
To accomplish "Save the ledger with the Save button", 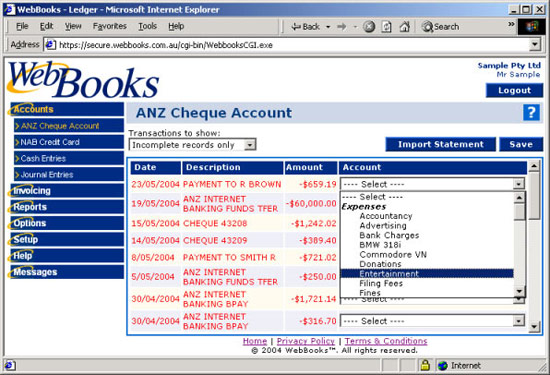I will coord(521,144).
